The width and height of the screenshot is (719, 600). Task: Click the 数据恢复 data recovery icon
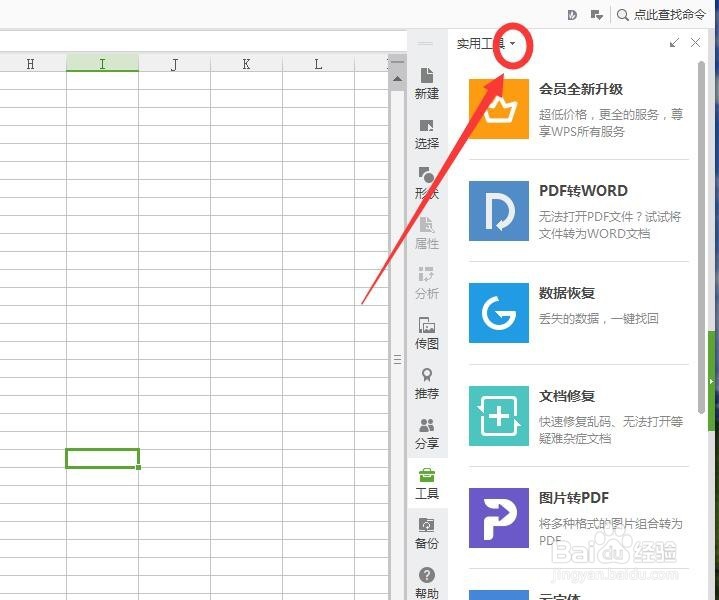[498, 313]
